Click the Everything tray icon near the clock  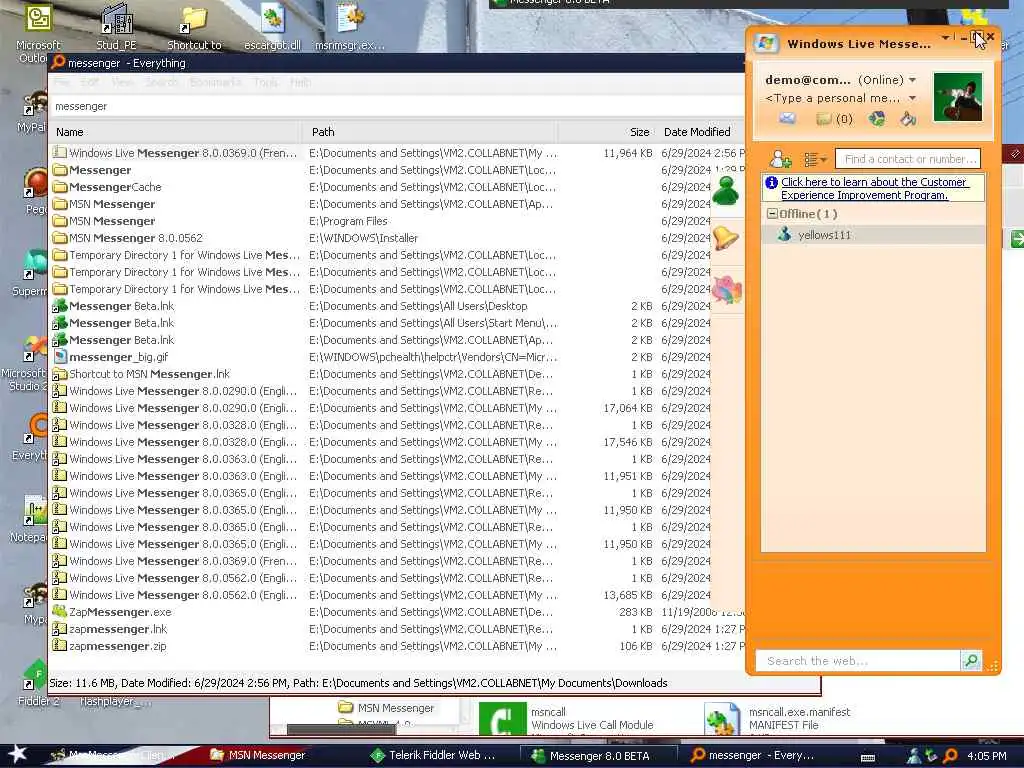coord(950,756)
